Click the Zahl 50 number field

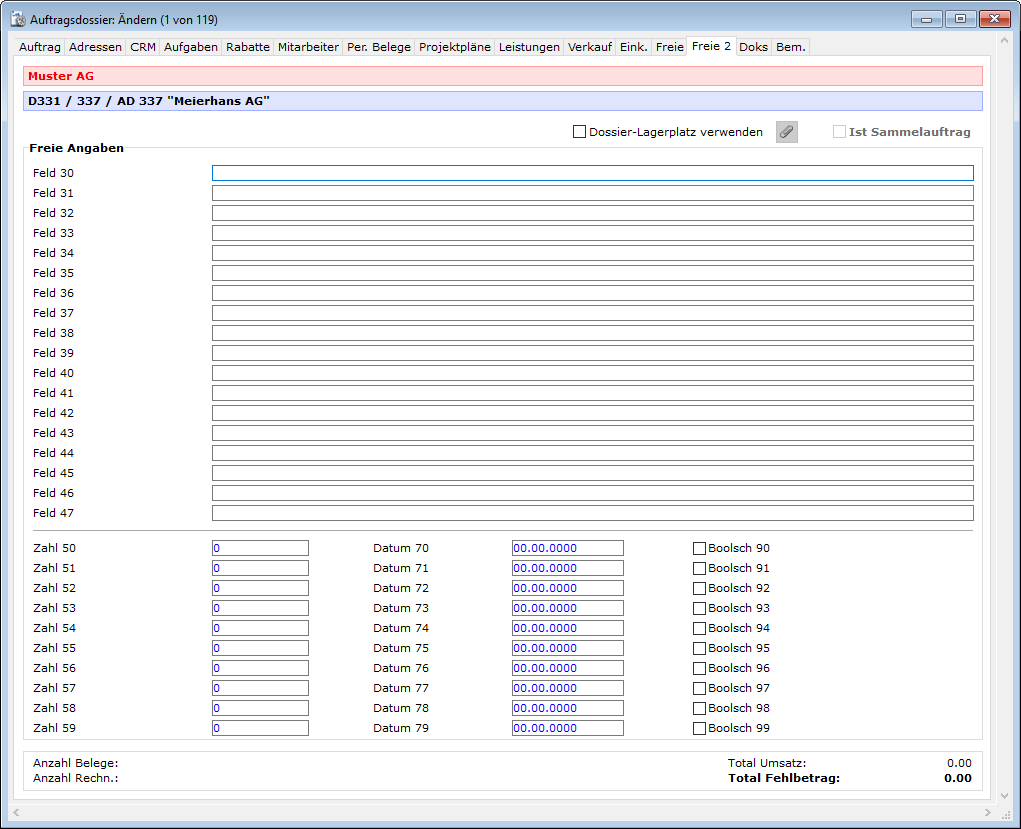(x=260, y=548)
